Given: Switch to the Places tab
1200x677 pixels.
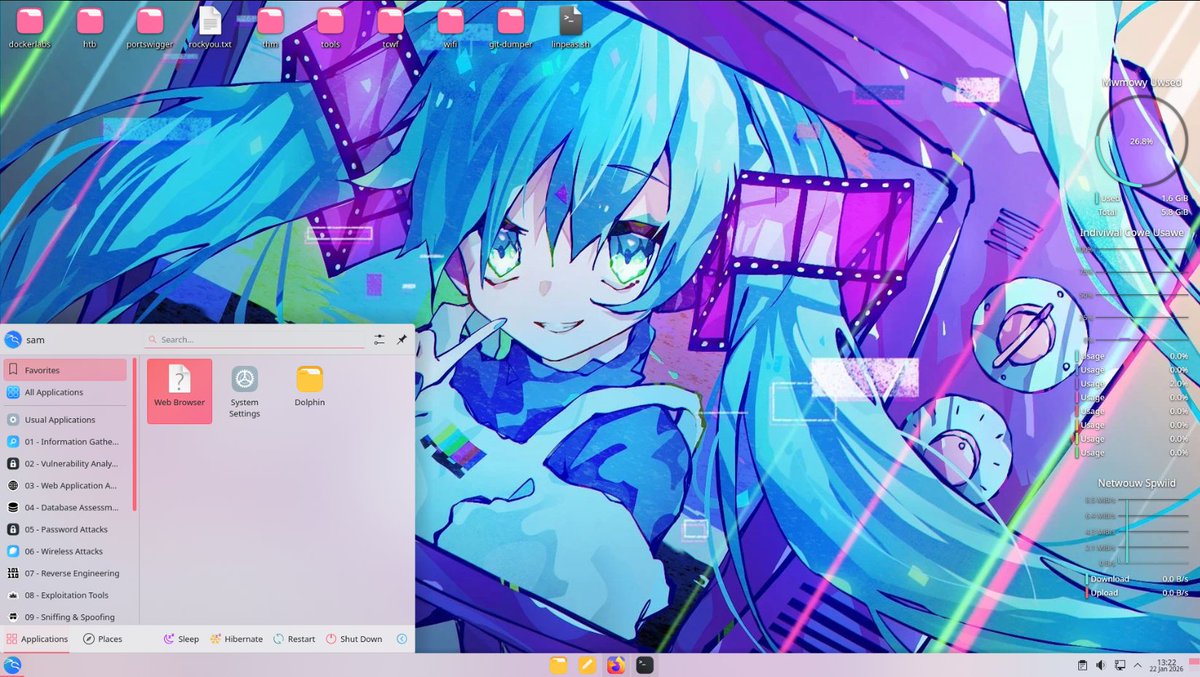Looking at the screenshot, I should 102,639.
